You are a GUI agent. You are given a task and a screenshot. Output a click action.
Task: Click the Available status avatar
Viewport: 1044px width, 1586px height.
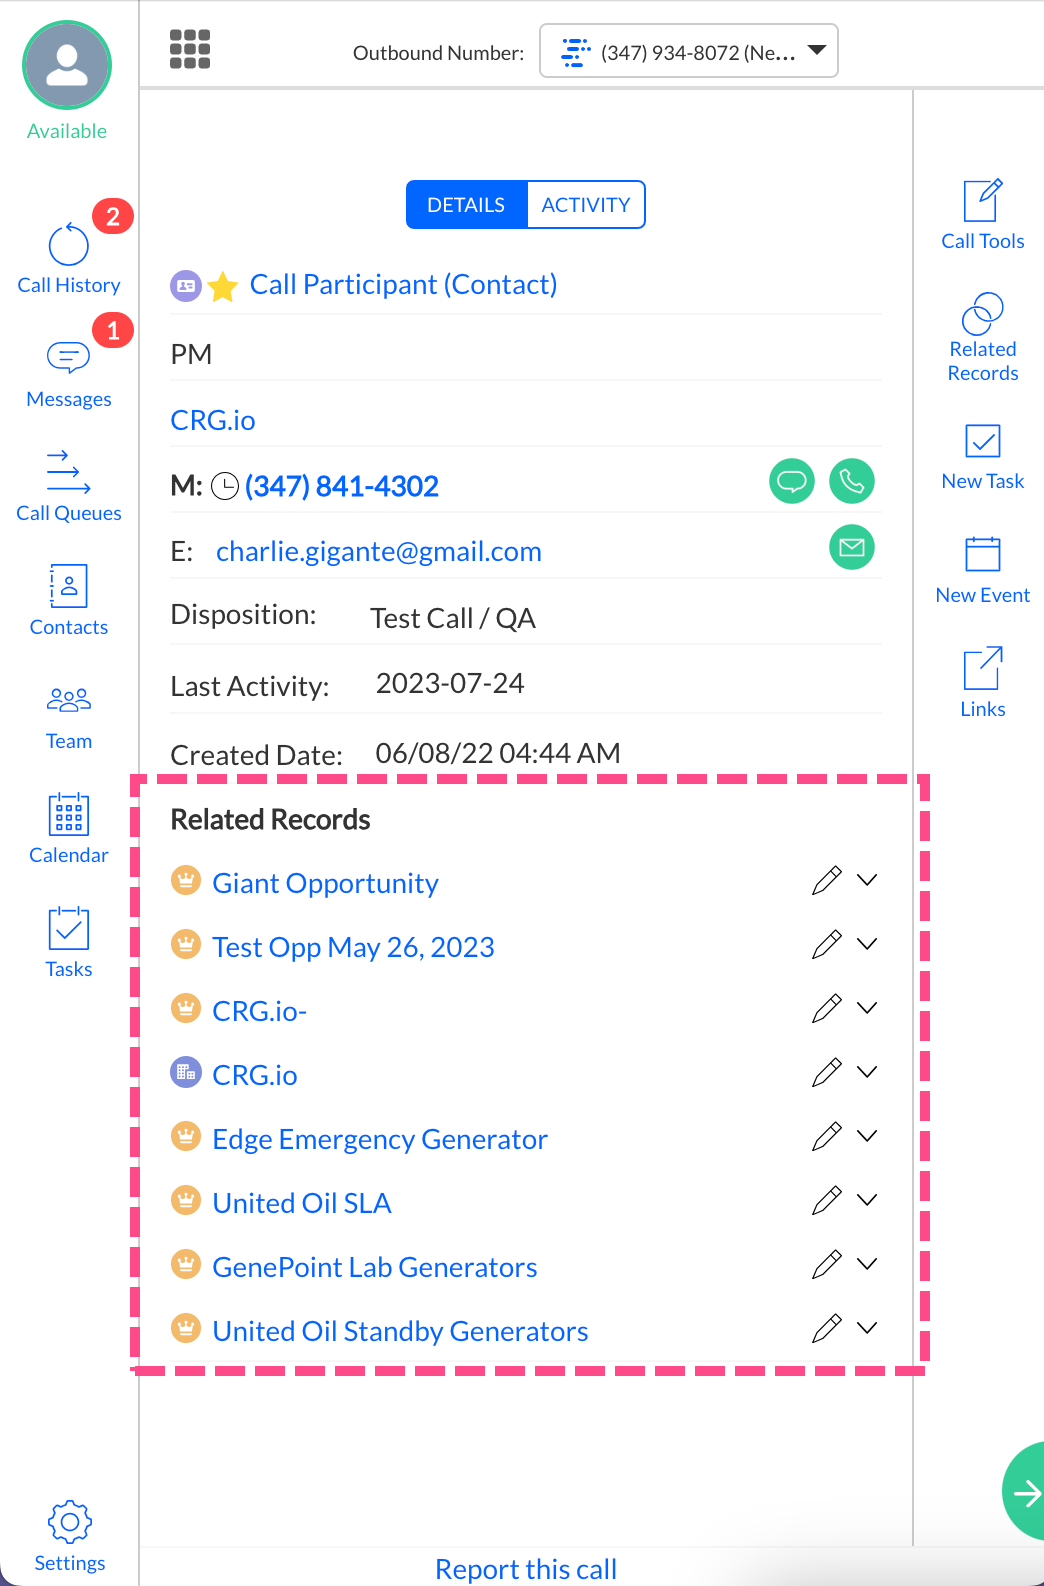(67, 66)
